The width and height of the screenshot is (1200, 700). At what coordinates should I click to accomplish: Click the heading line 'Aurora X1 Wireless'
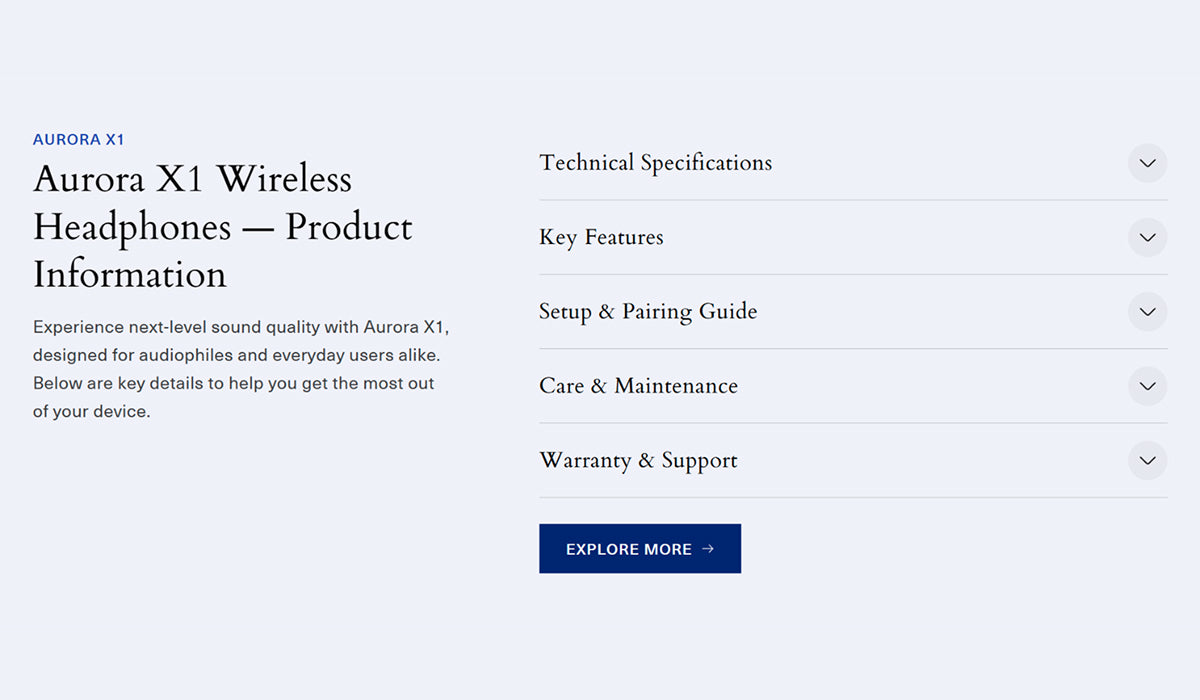192,180
